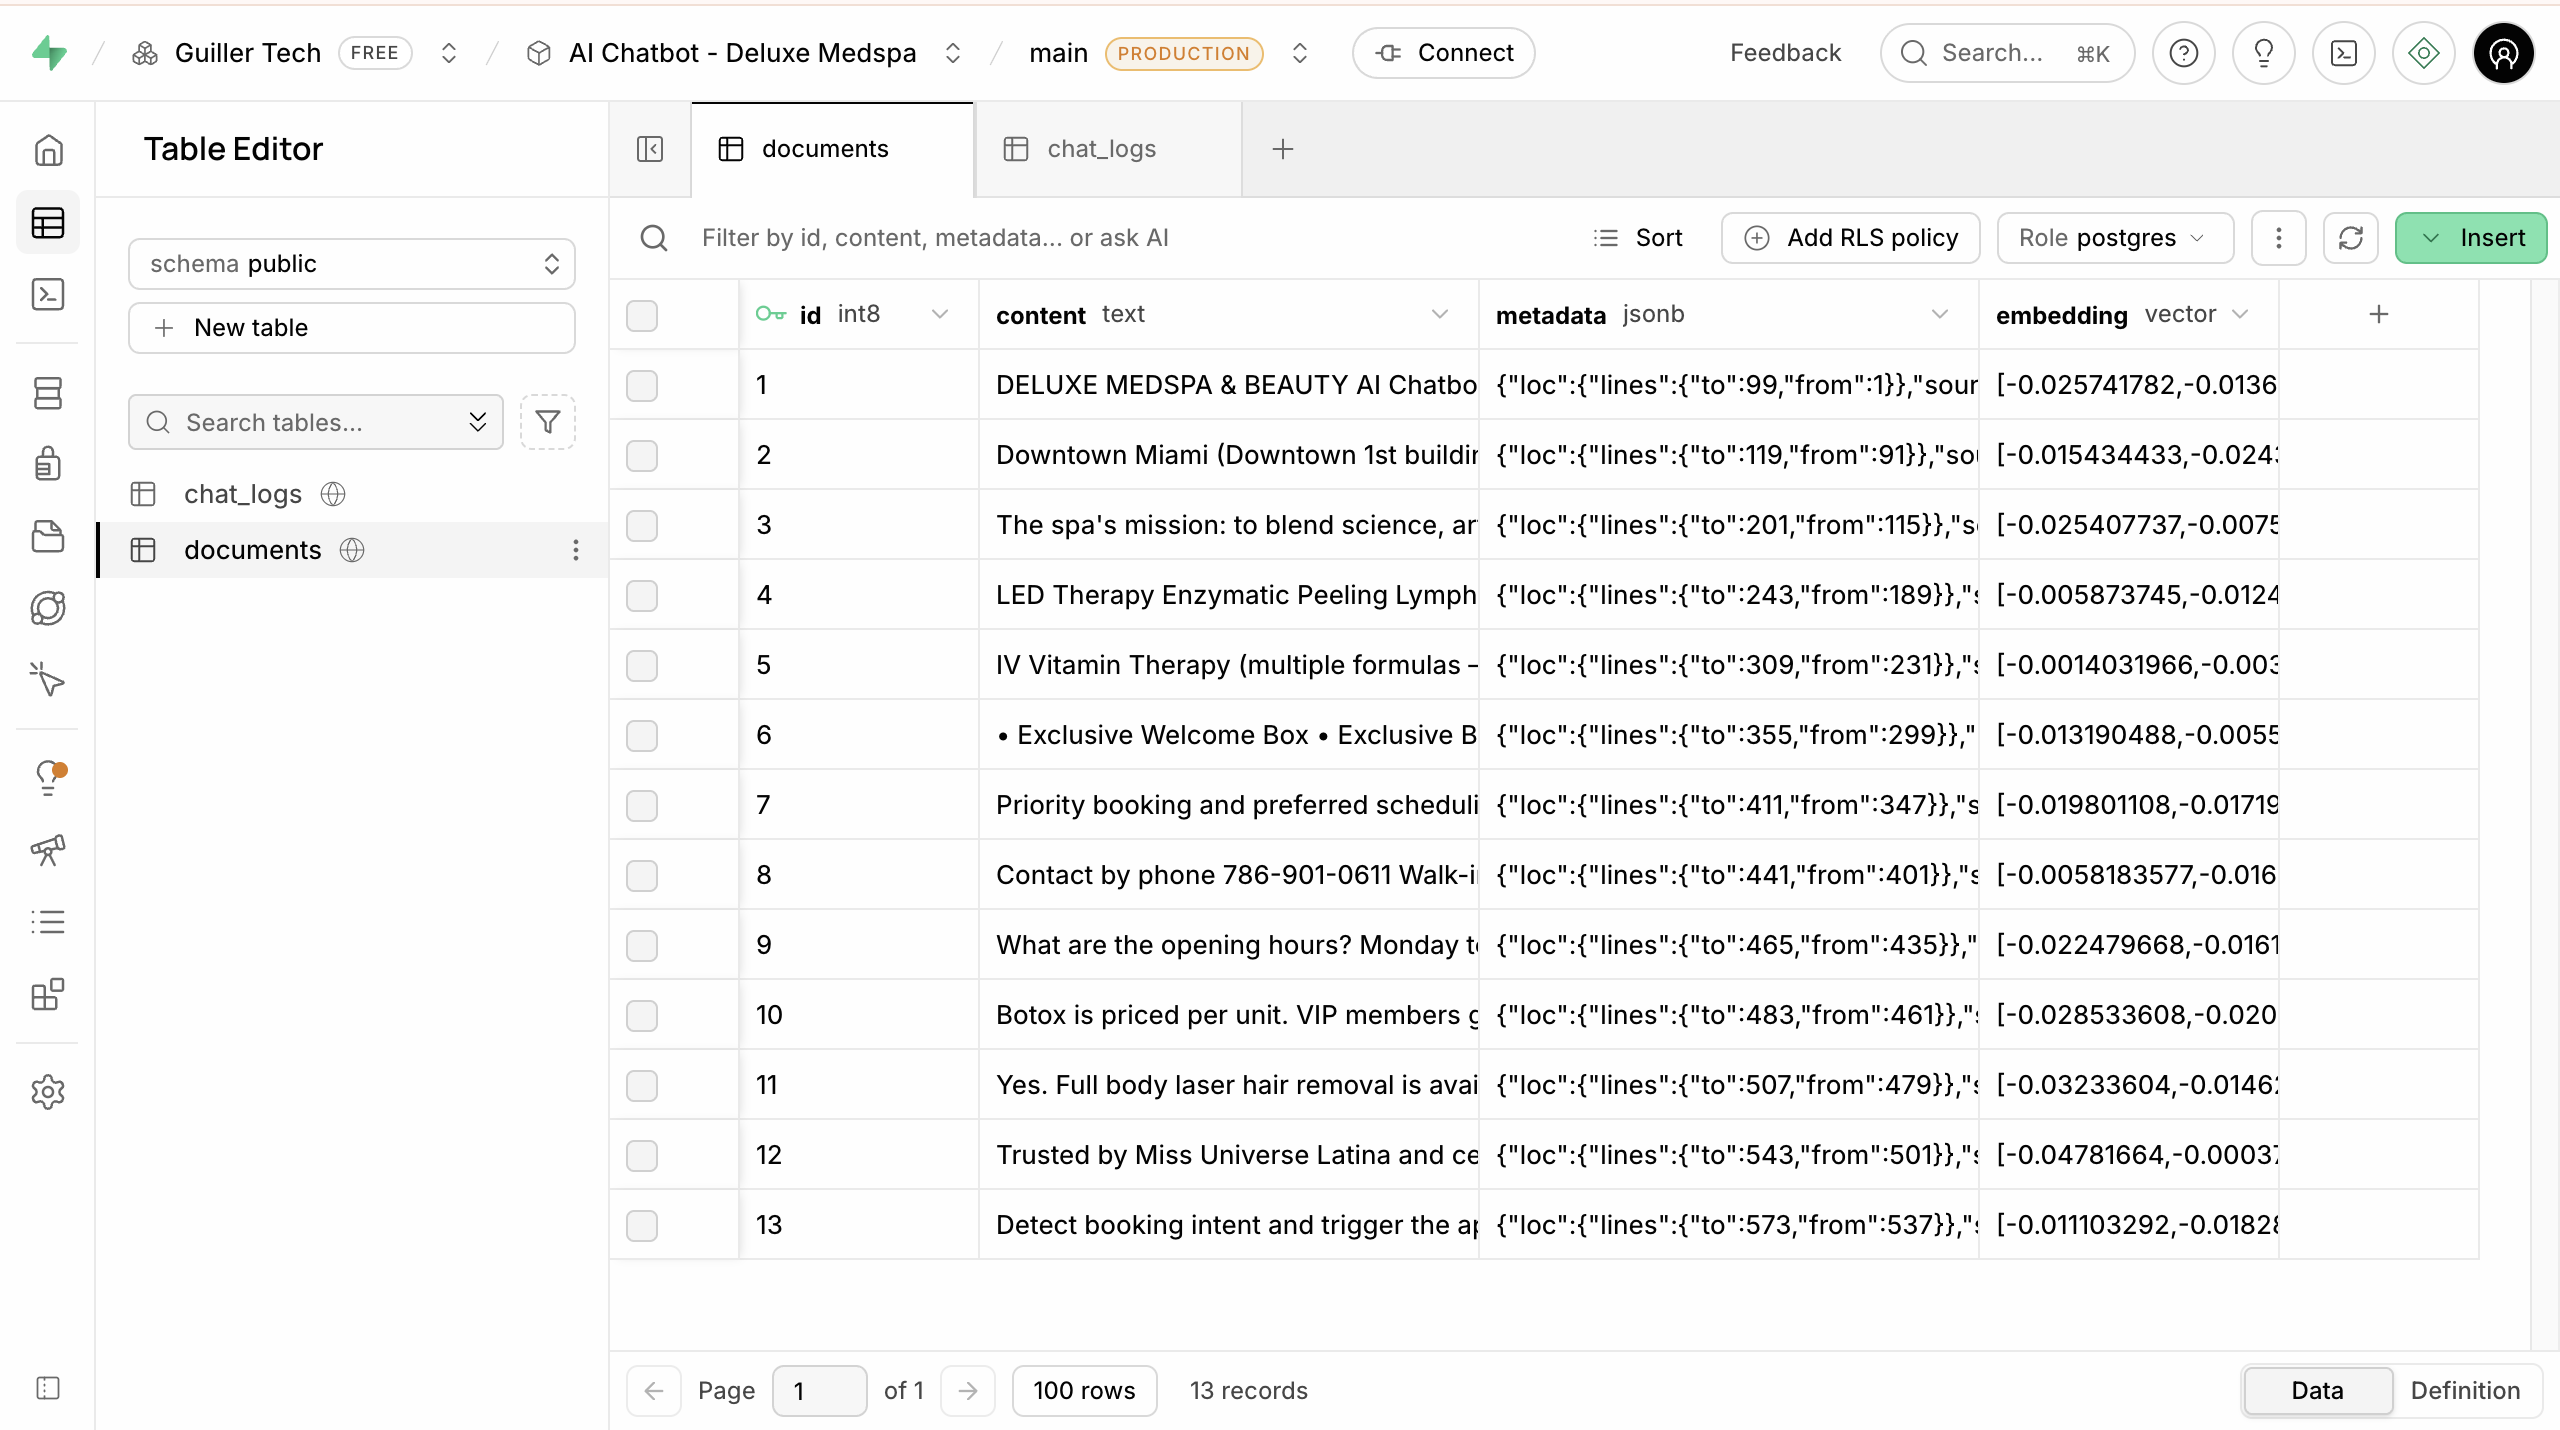Viewport: 2560px width, 1430px height.
Task: Select checkbox for row id 9
Action: [x=642, y=946]
